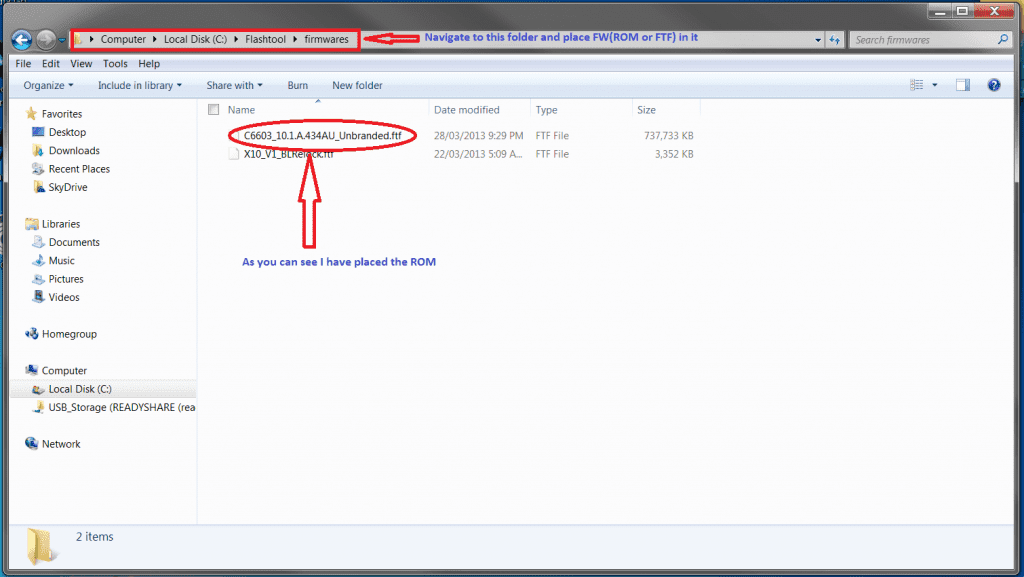This screenshot has height=577, width=1024.
Task: Open USB_Storage (READYSHARE) drive
Action: point(121,407)
